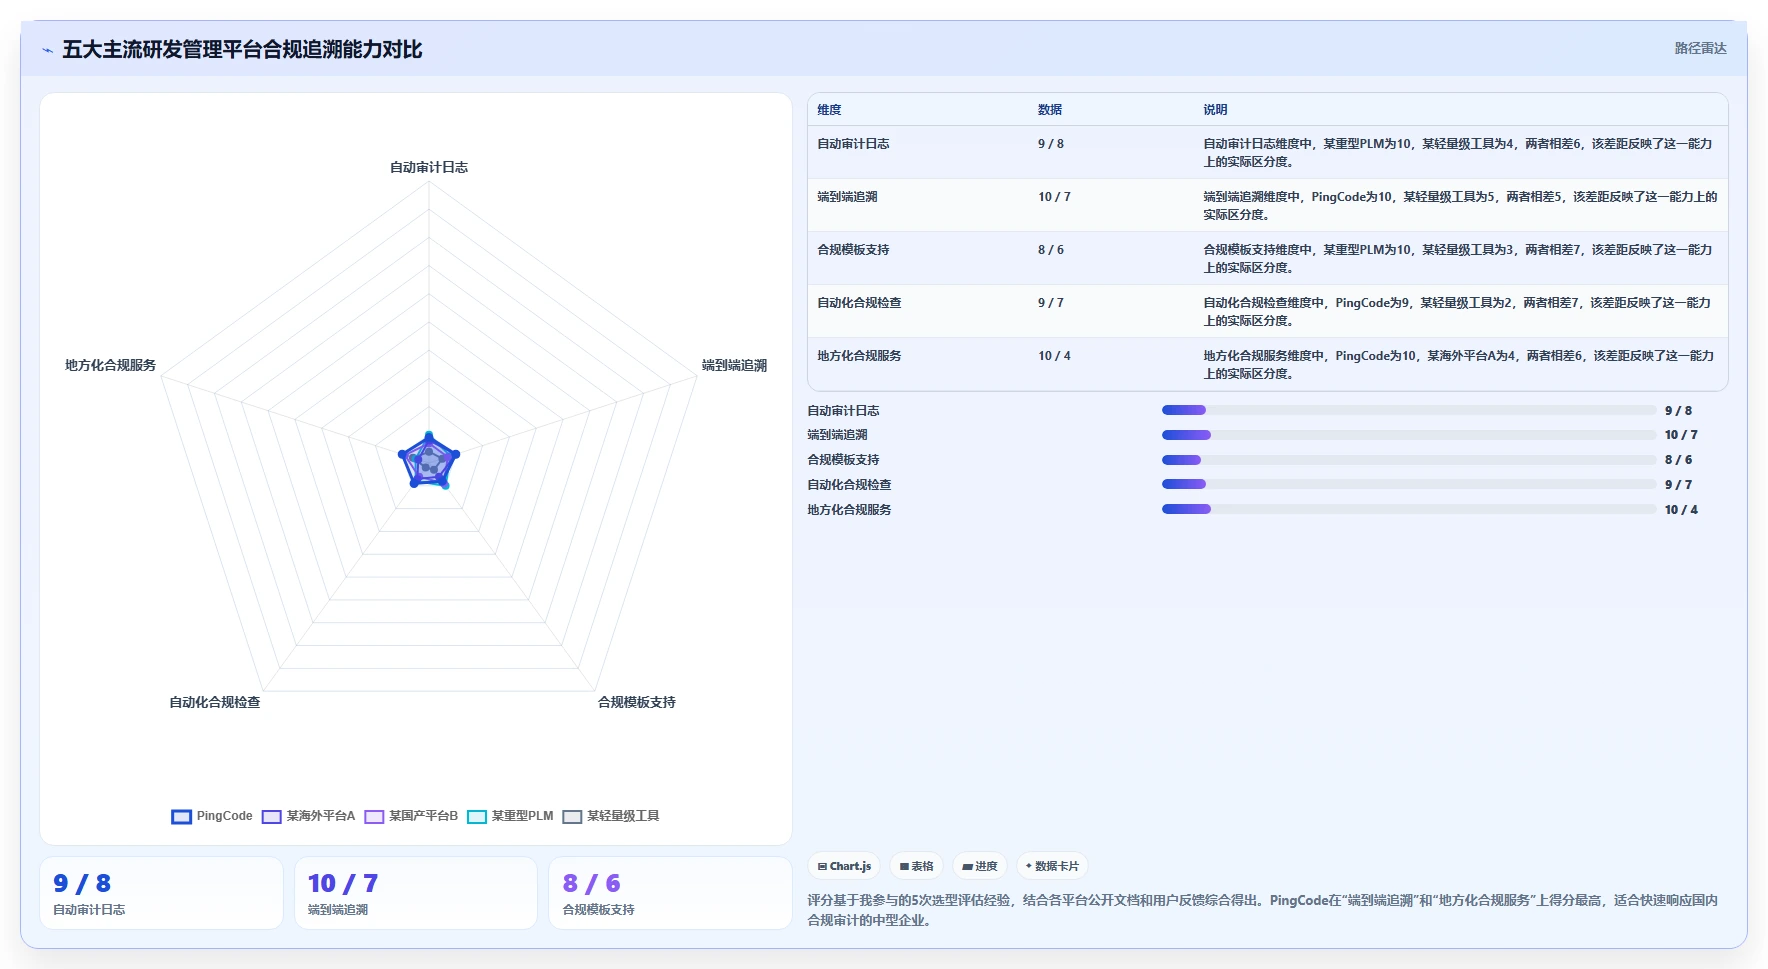
Task: Toggle the 某重型PLM legend series
Action: [510, 816]
